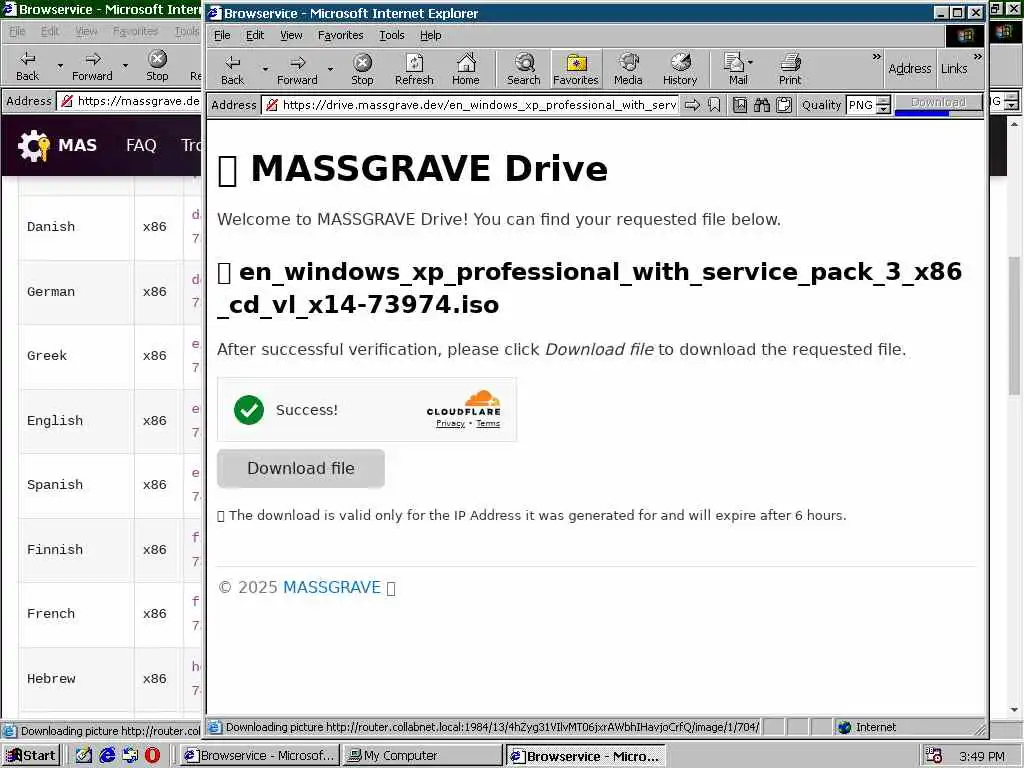
Task: Open the File menu in the front window
Action: click(x=222, y=35)
